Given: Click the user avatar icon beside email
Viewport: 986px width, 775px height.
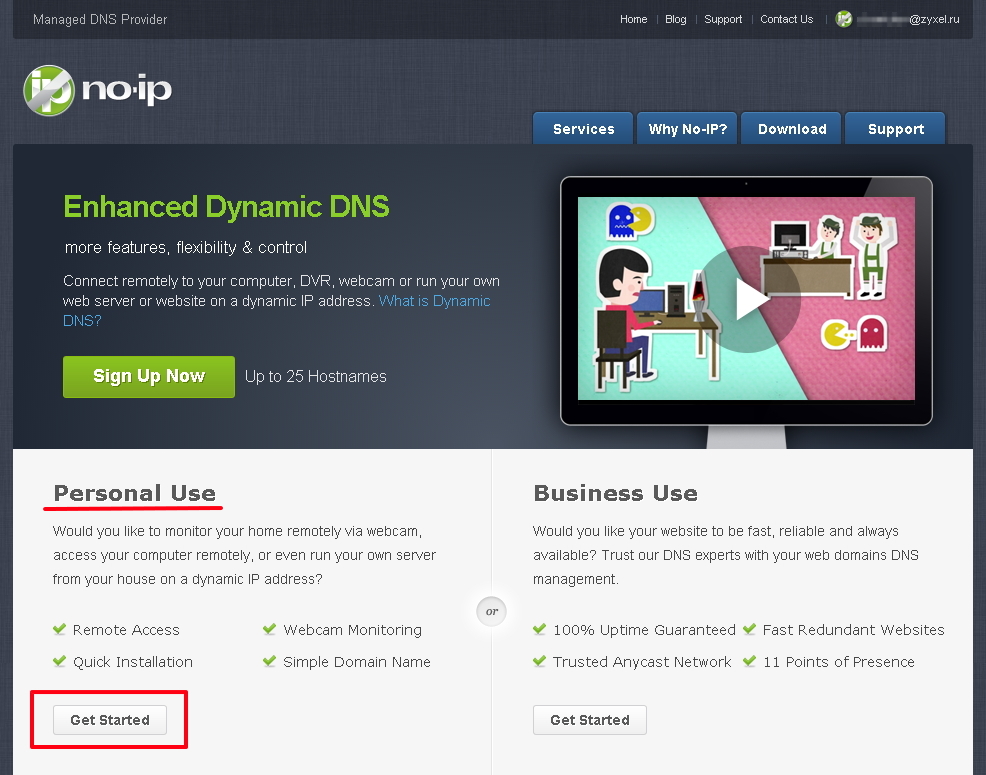Looking at the screenshot, I should click(x=844, y=19).
